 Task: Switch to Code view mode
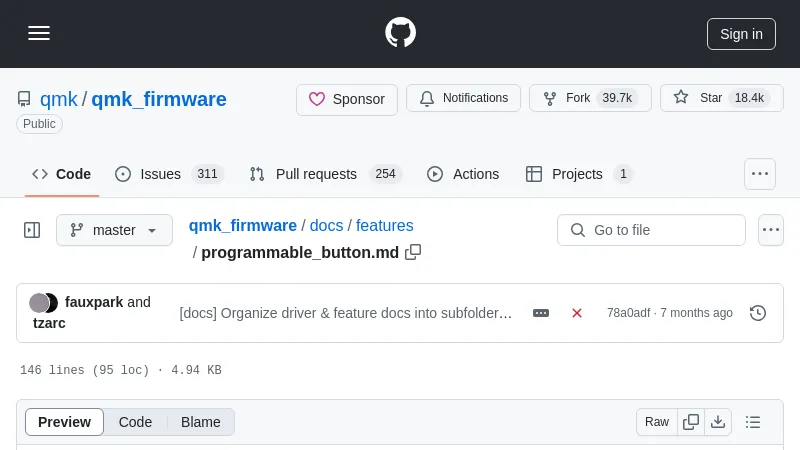tap(135, 422)
